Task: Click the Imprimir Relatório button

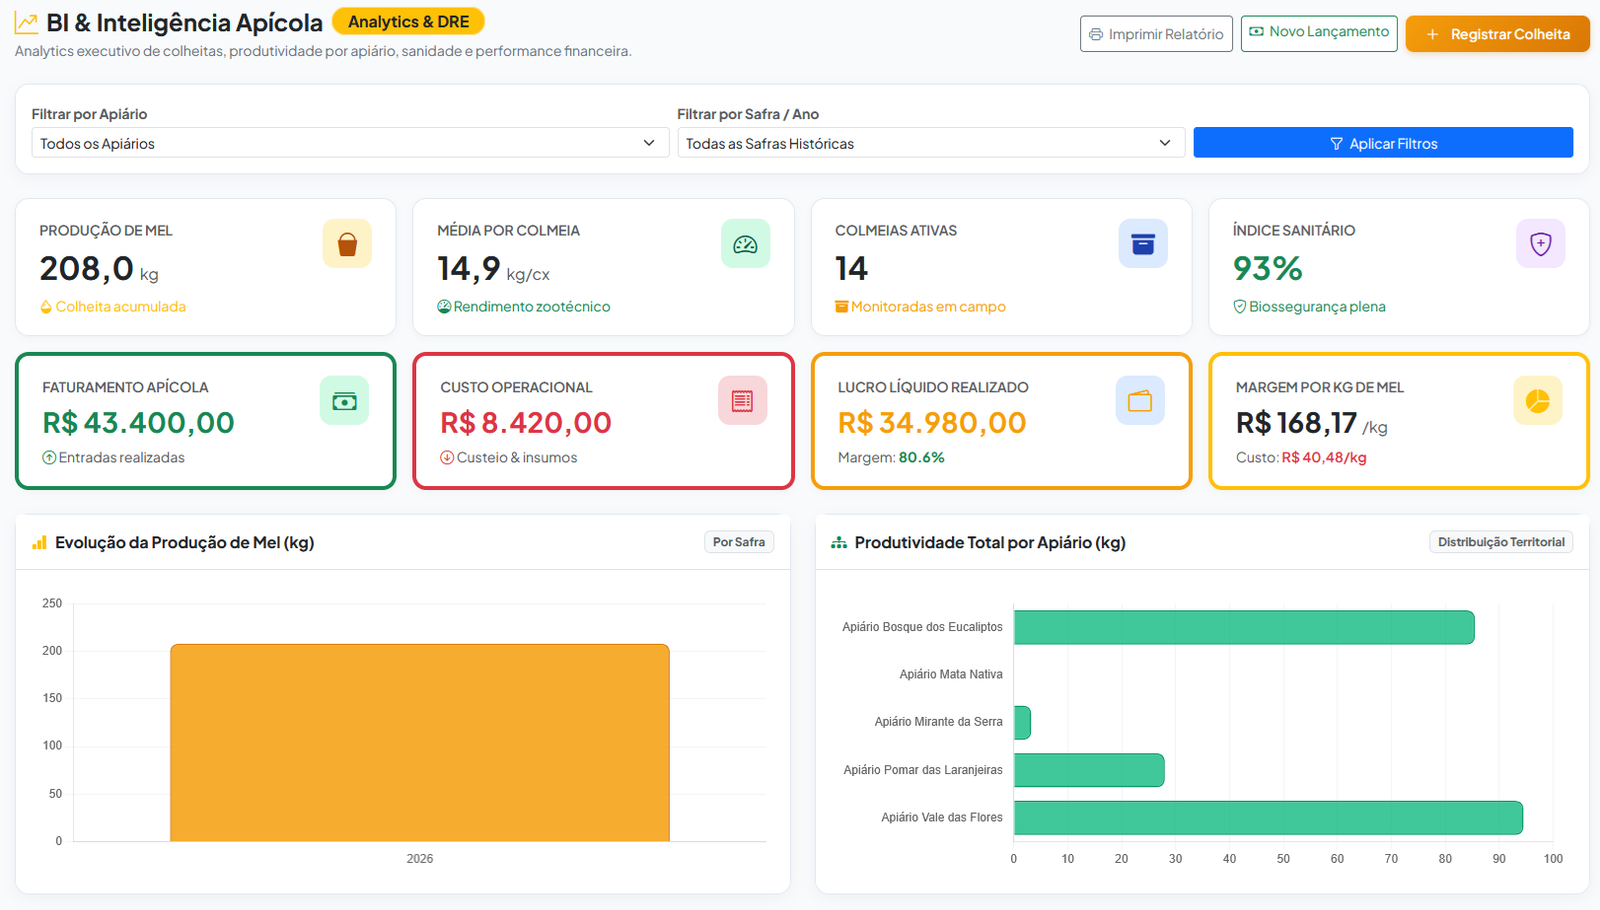Action: tap(1156, 34)
